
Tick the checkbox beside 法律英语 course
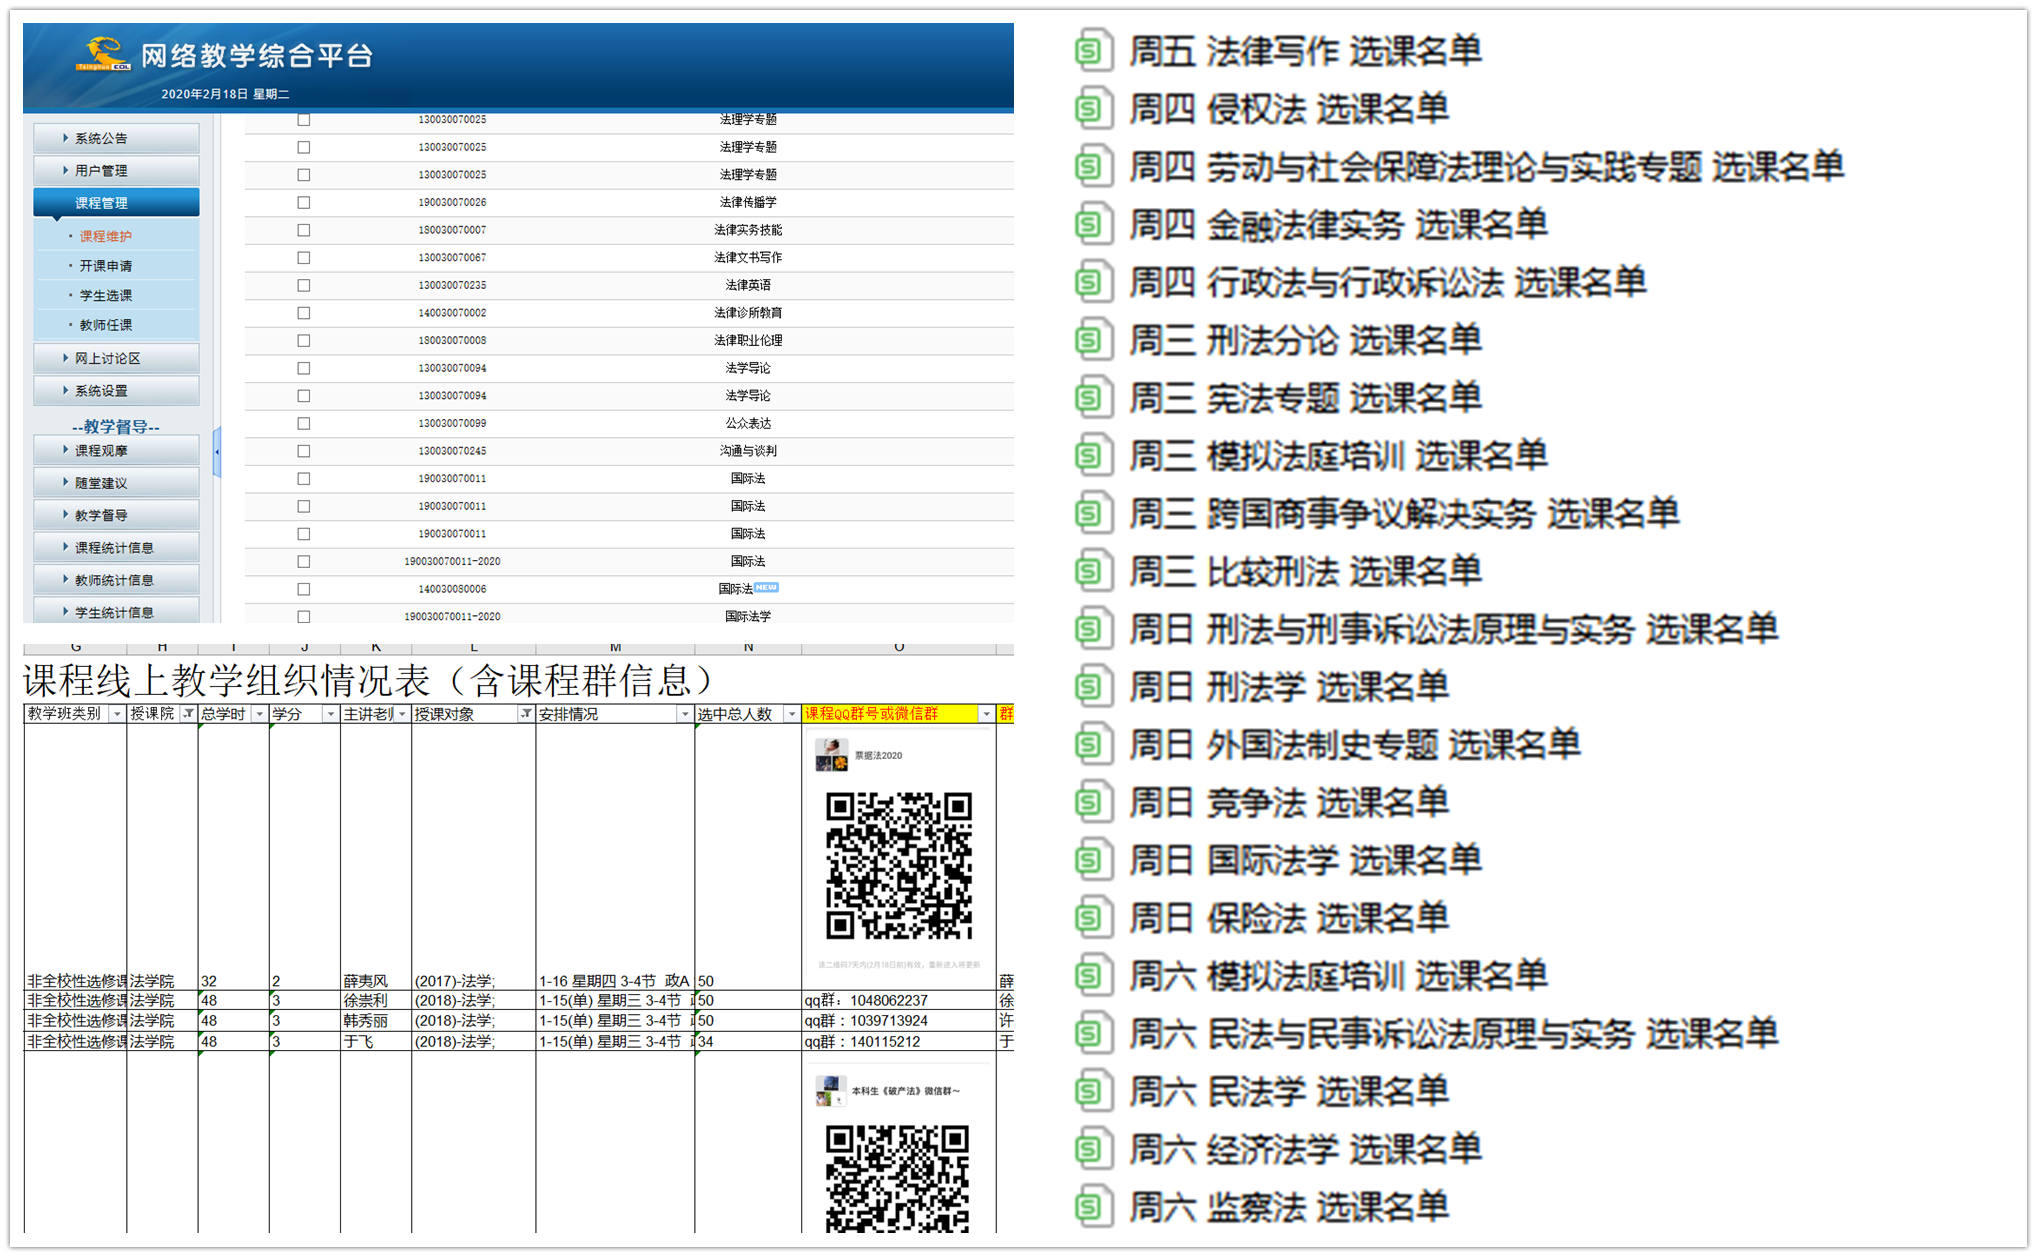pos(303,286)
